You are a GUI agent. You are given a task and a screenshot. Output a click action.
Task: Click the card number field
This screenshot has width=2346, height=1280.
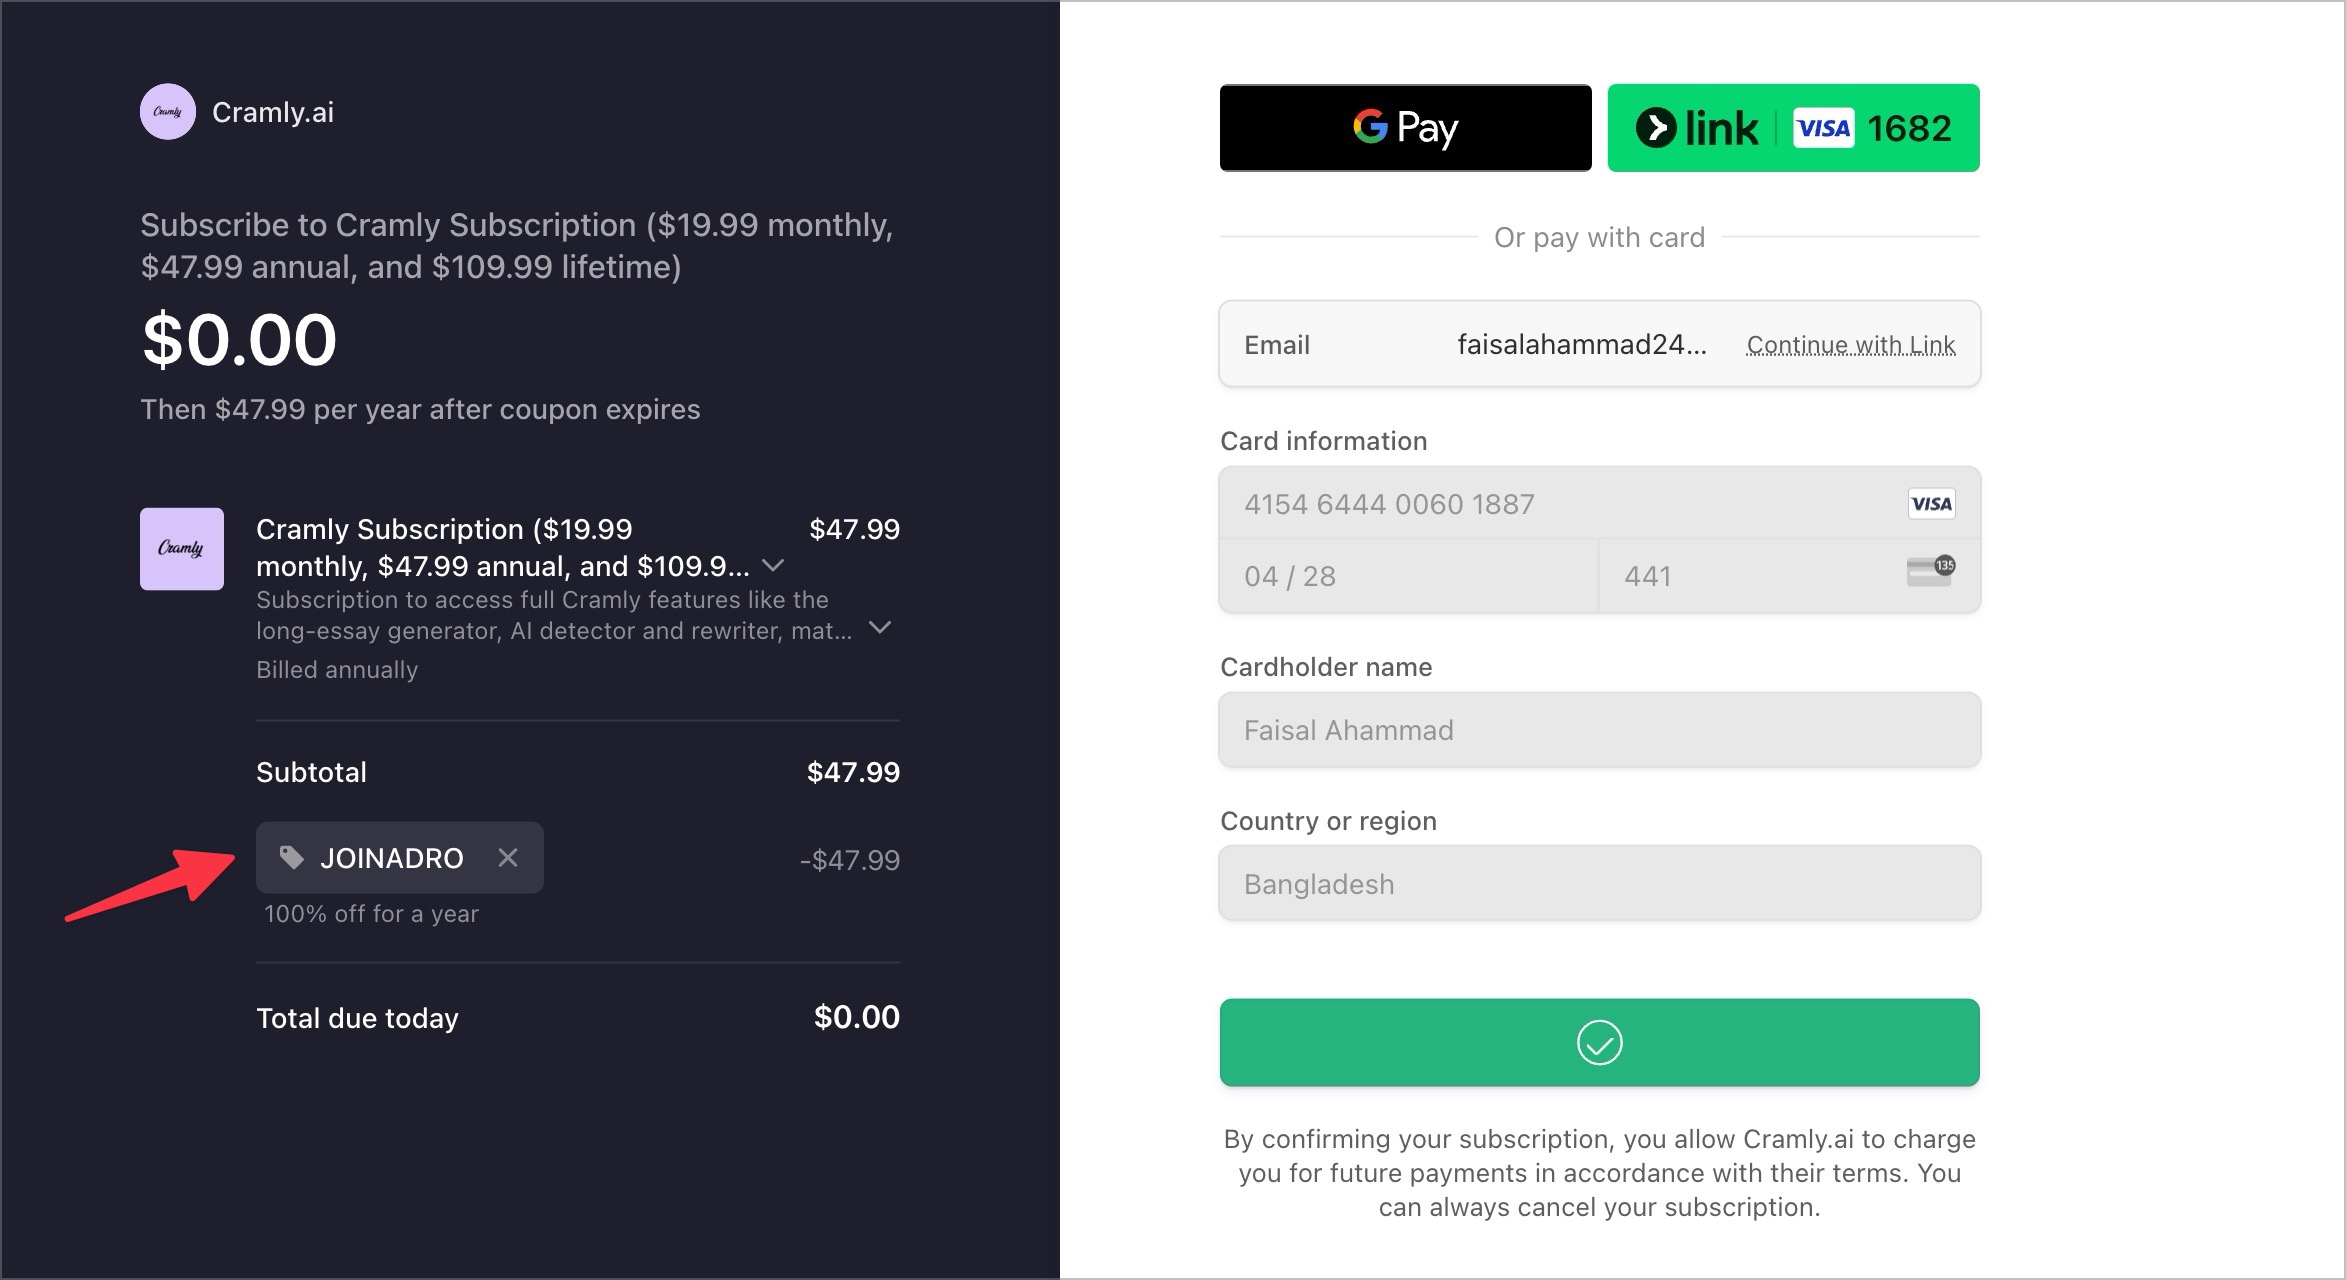click(1560, 504)
